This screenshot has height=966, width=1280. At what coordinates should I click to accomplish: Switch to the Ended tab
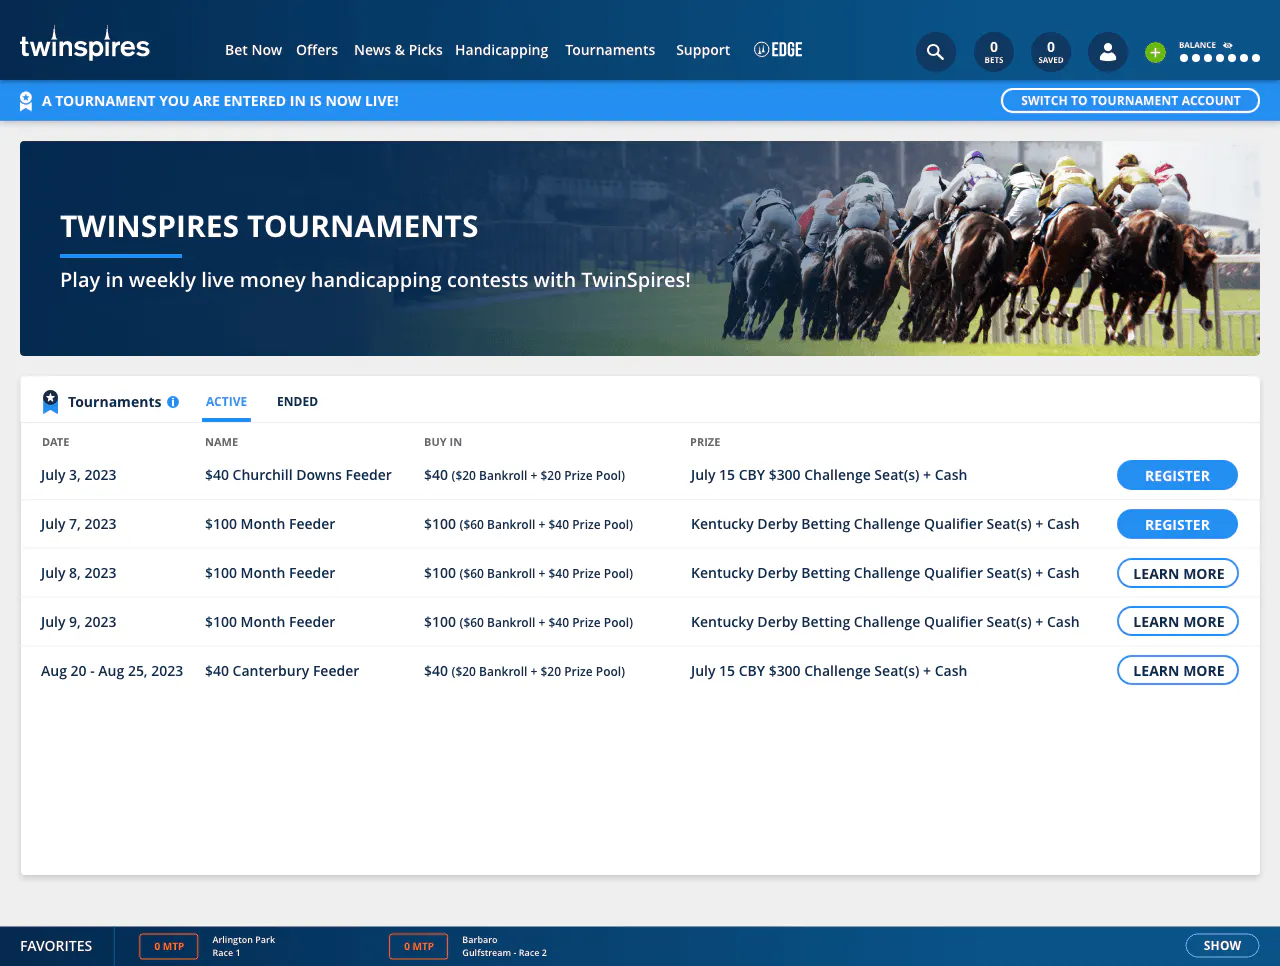tap(297, 402)
